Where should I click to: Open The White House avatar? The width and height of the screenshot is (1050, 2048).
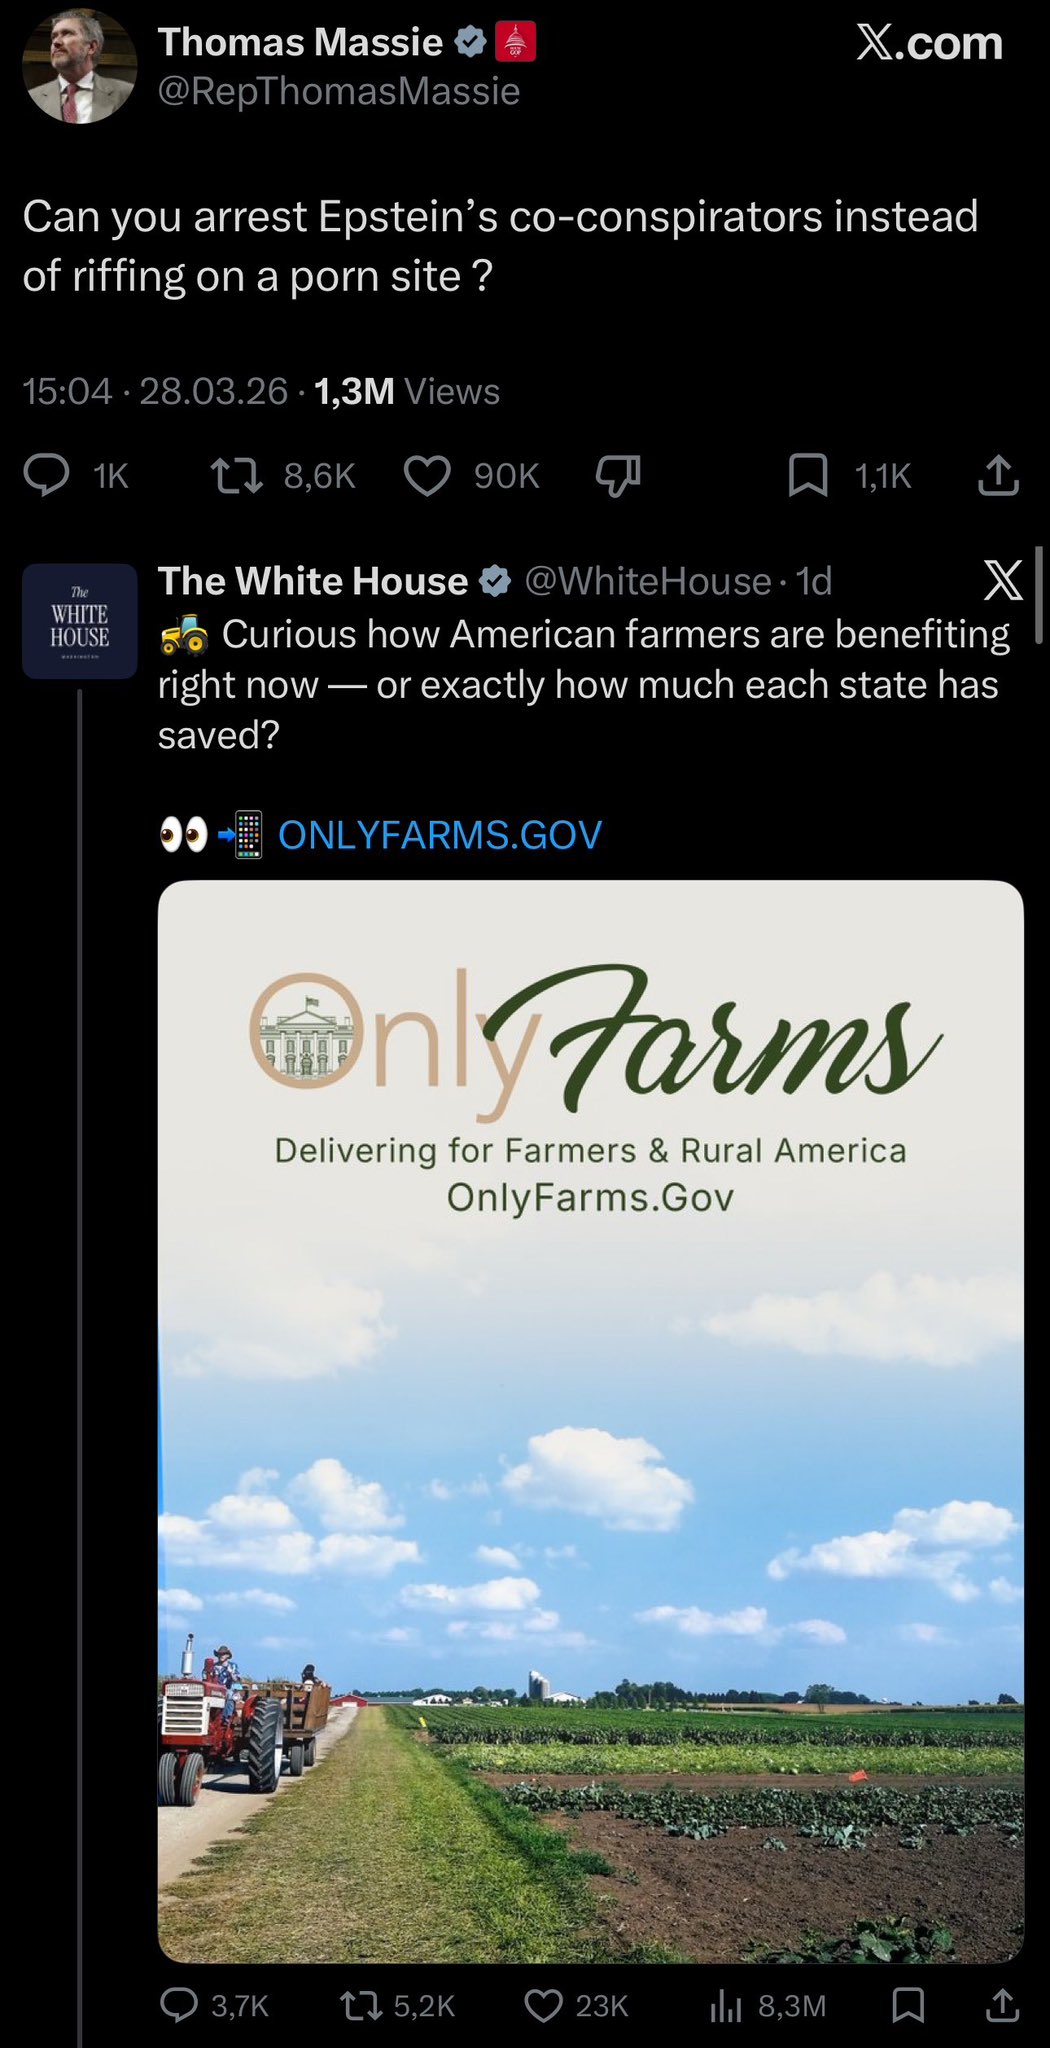(79, 621)
